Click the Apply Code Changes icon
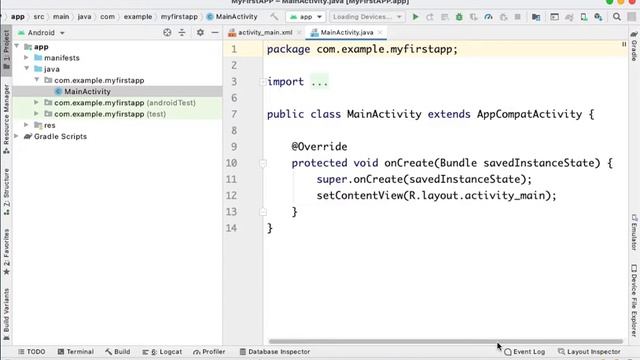 [444, 17]
